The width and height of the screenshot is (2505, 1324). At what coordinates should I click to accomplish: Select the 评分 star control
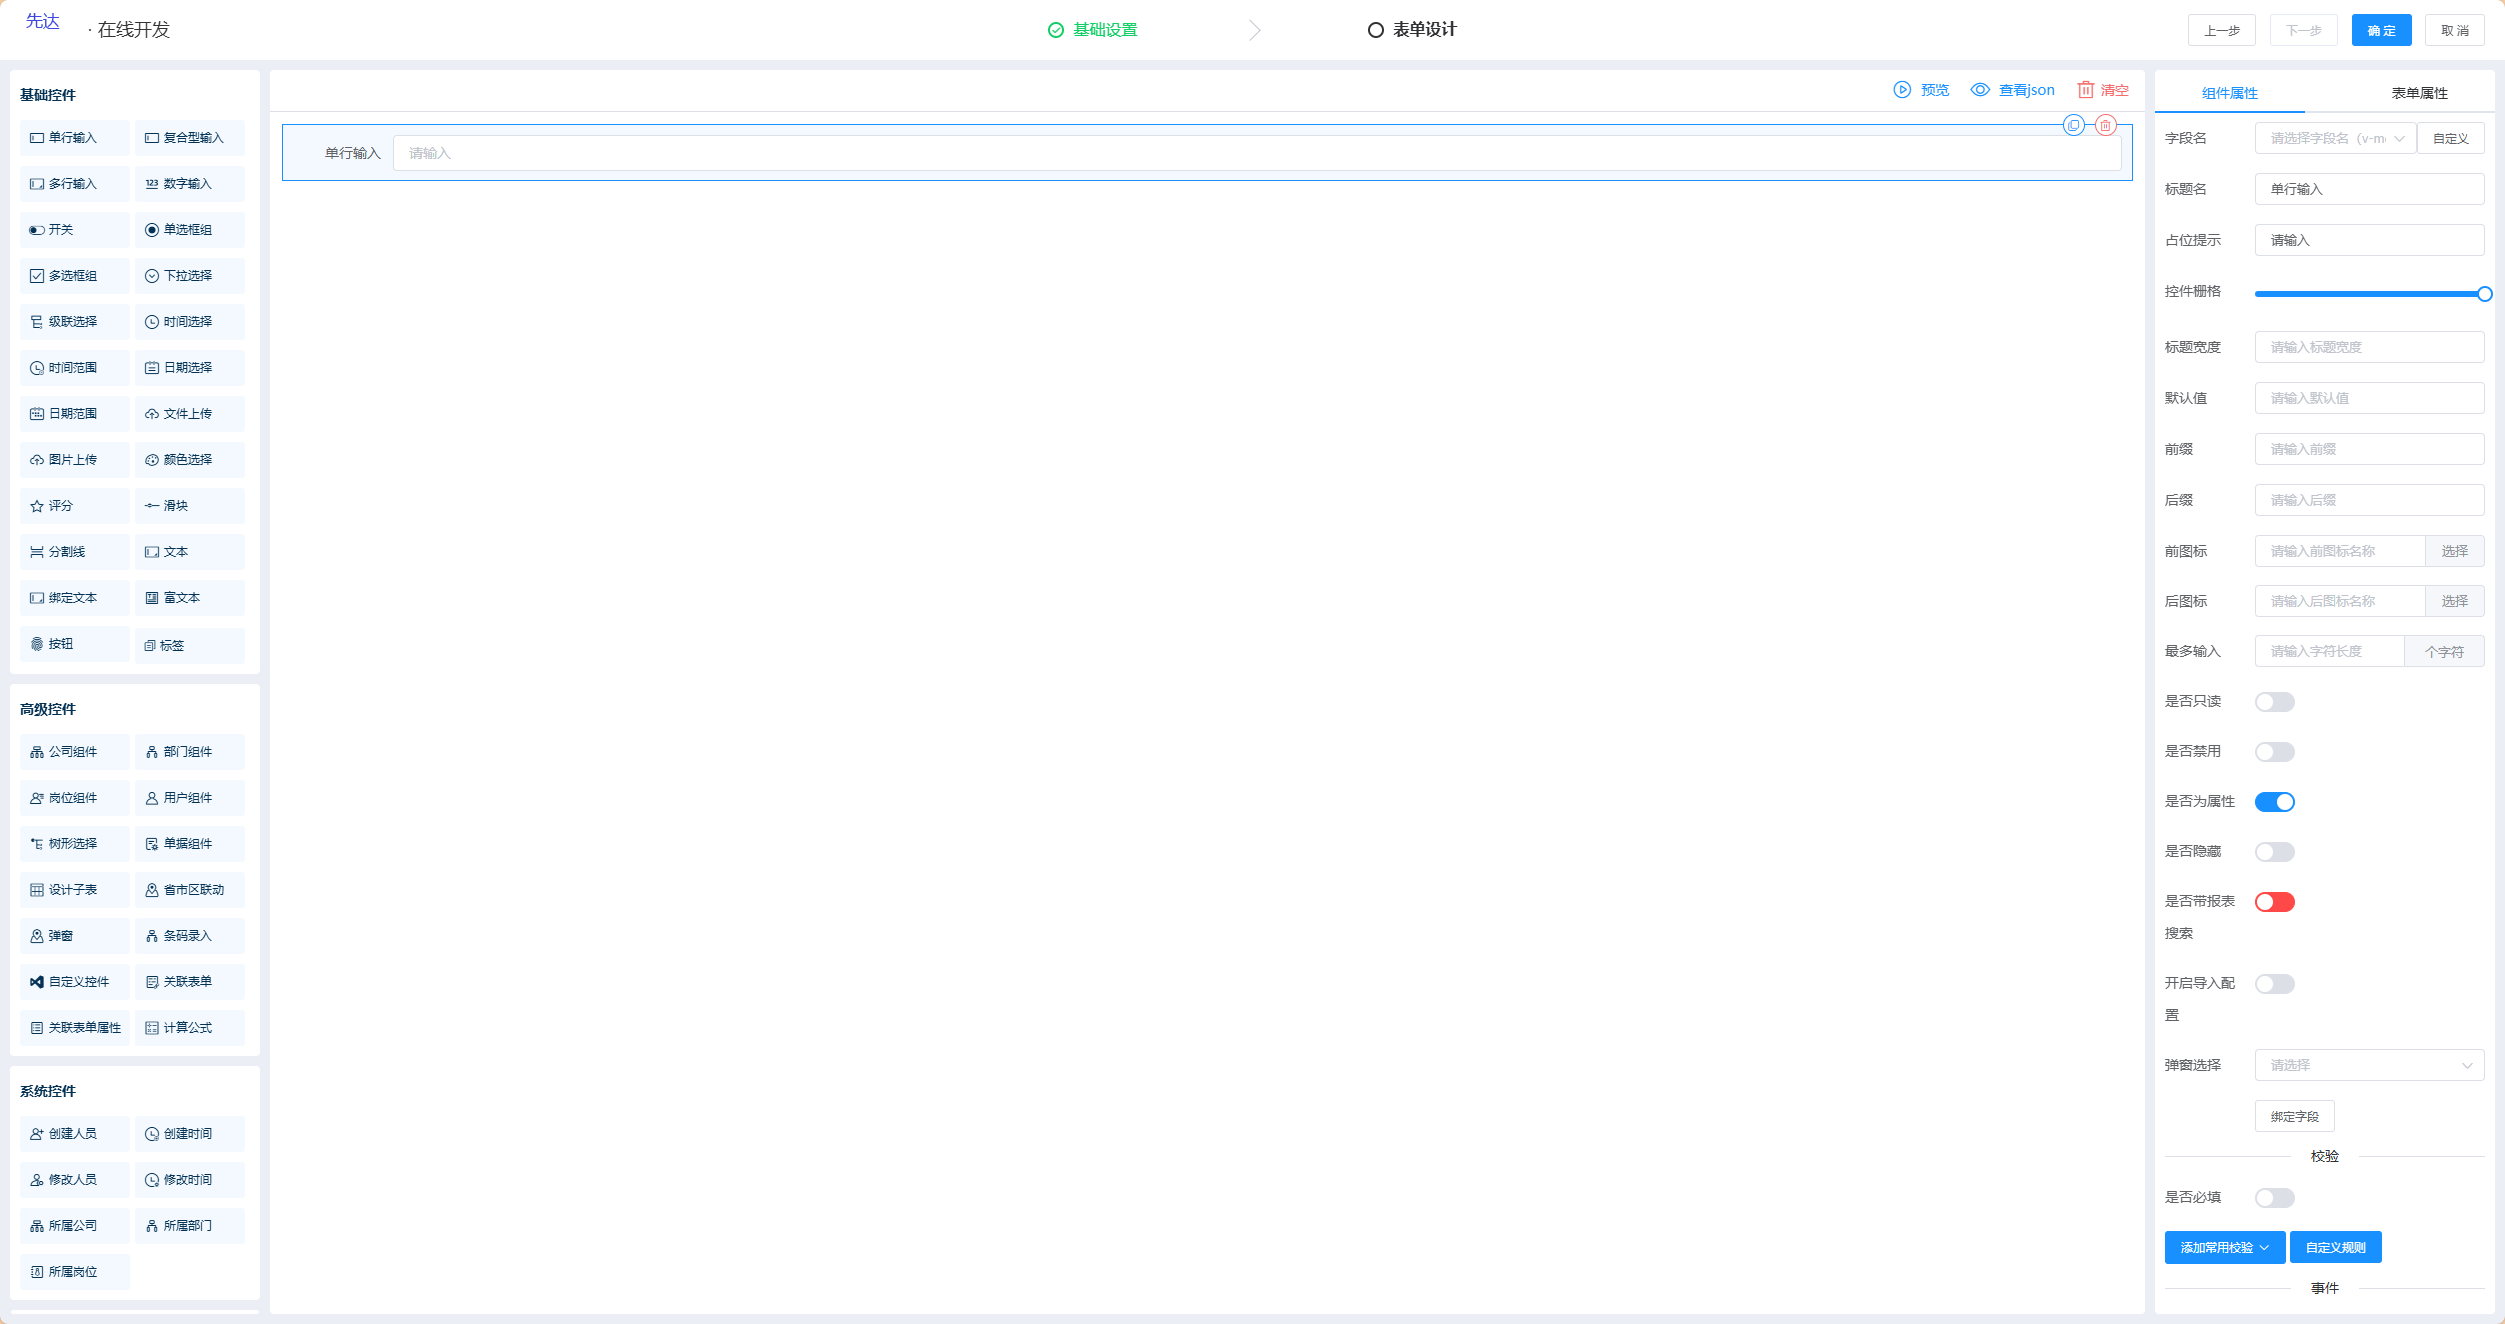click(74, 506)
